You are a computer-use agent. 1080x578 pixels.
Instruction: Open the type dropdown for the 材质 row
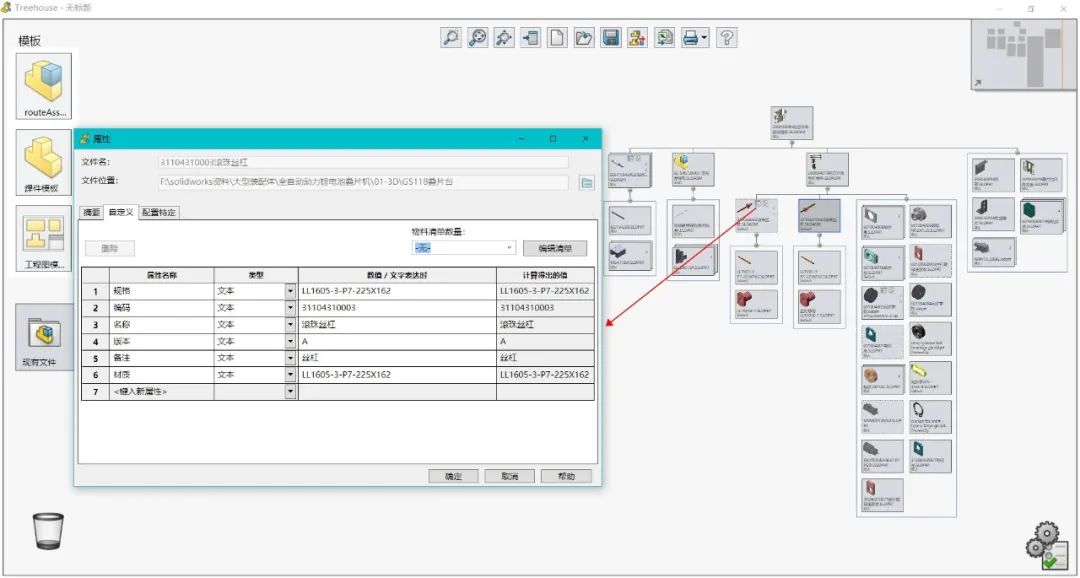291,375
